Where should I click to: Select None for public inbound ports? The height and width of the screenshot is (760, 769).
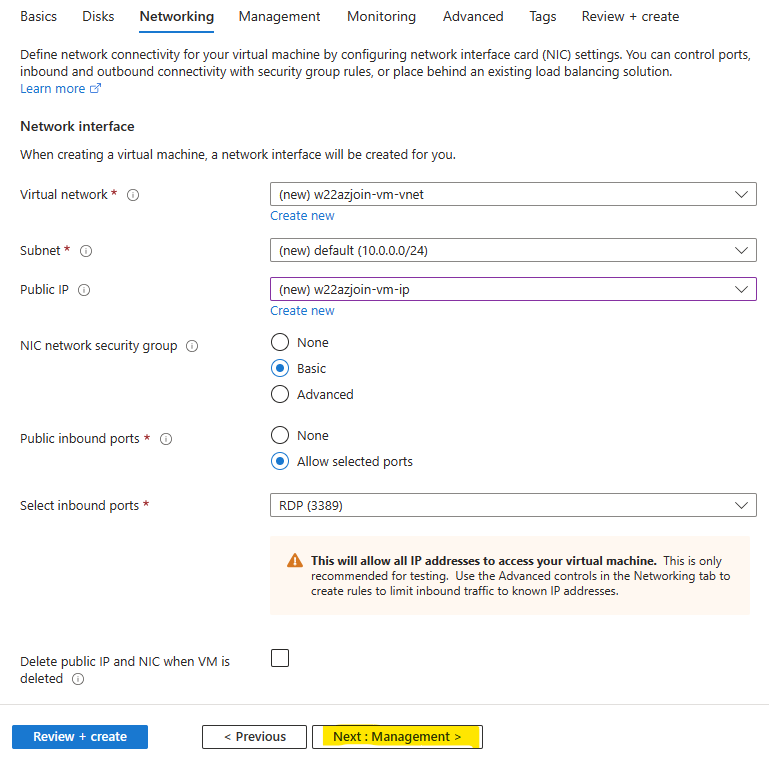point(280,435)
